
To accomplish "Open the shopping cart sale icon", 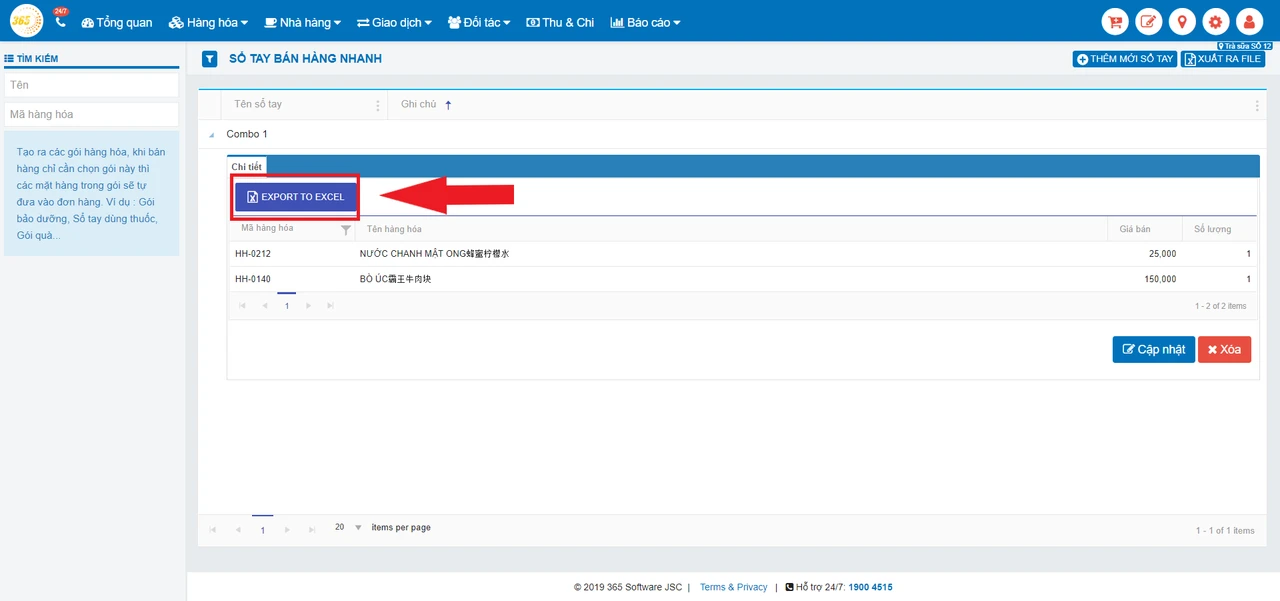I will (x=1115, y=22).
